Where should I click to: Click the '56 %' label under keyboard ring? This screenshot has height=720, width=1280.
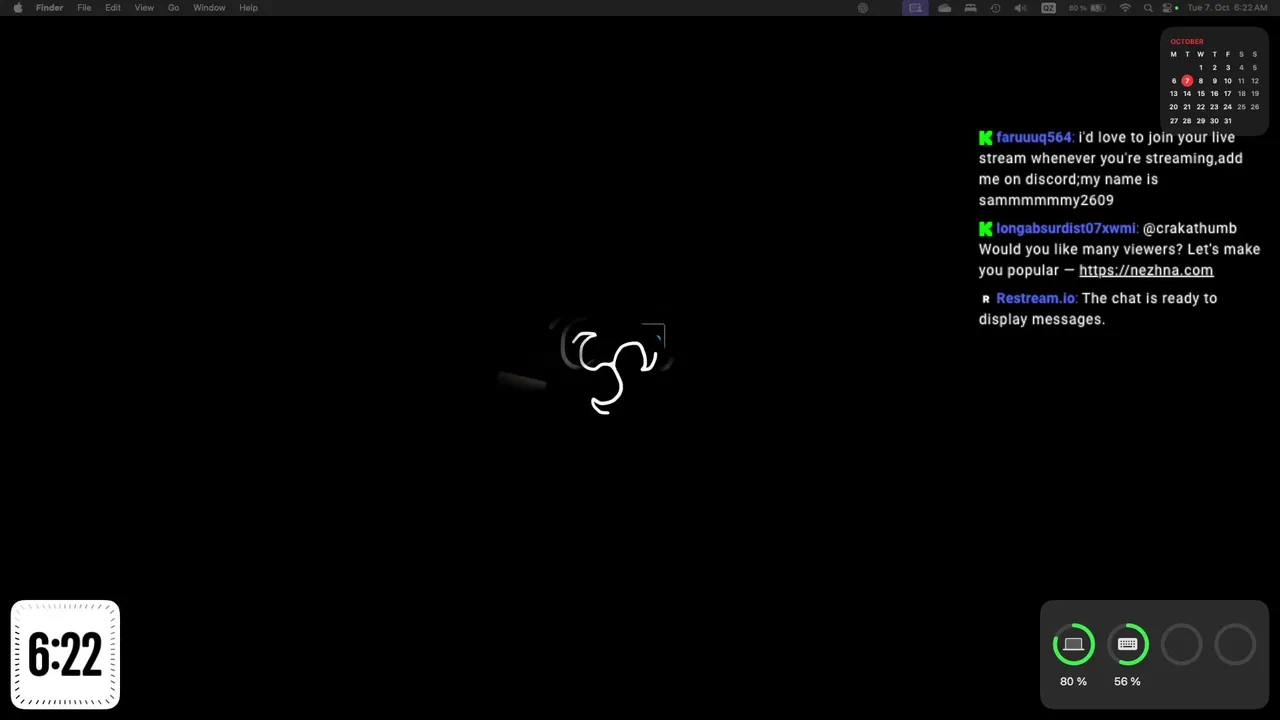tap(1127, 681)
